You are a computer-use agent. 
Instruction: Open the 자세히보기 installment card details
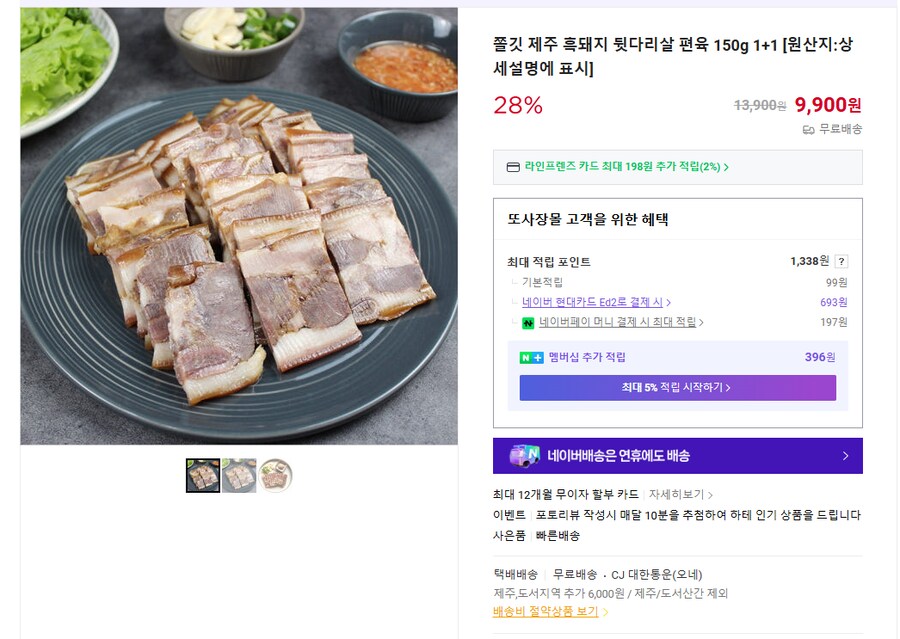[x=677, y=493]
